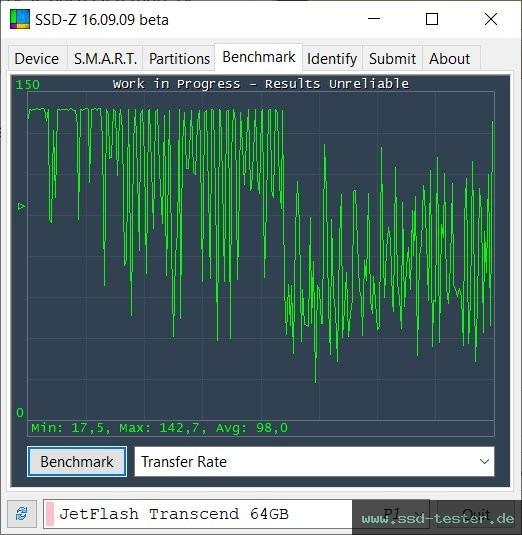Switch to the Device tab

pos(37,58)
